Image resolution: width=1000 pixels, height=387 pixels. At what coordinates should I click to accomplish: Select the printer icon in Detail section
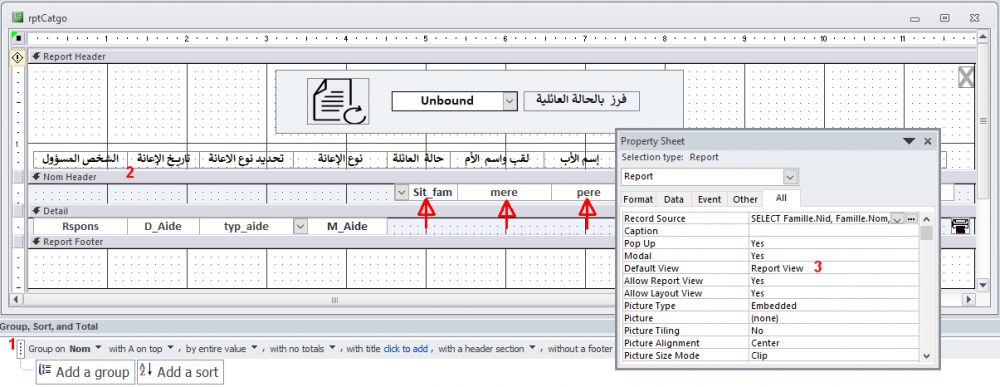point(959,226)
